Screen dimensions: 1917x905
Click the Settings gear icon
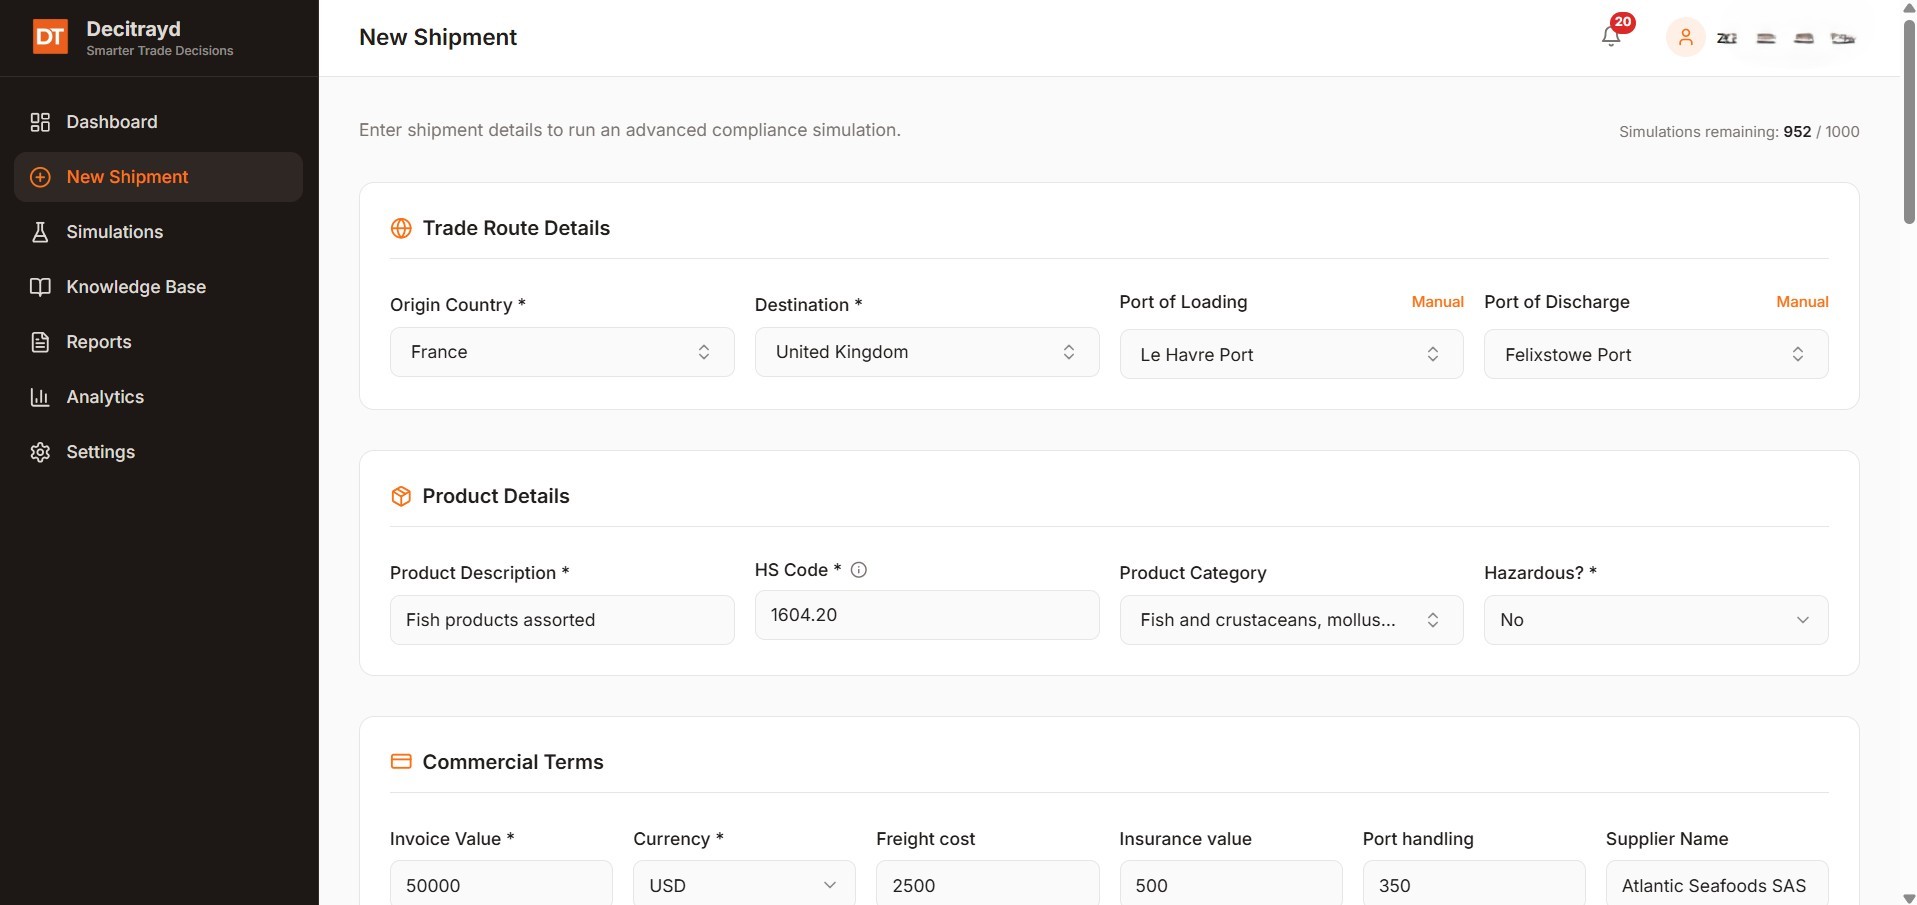tap(40, 452)
